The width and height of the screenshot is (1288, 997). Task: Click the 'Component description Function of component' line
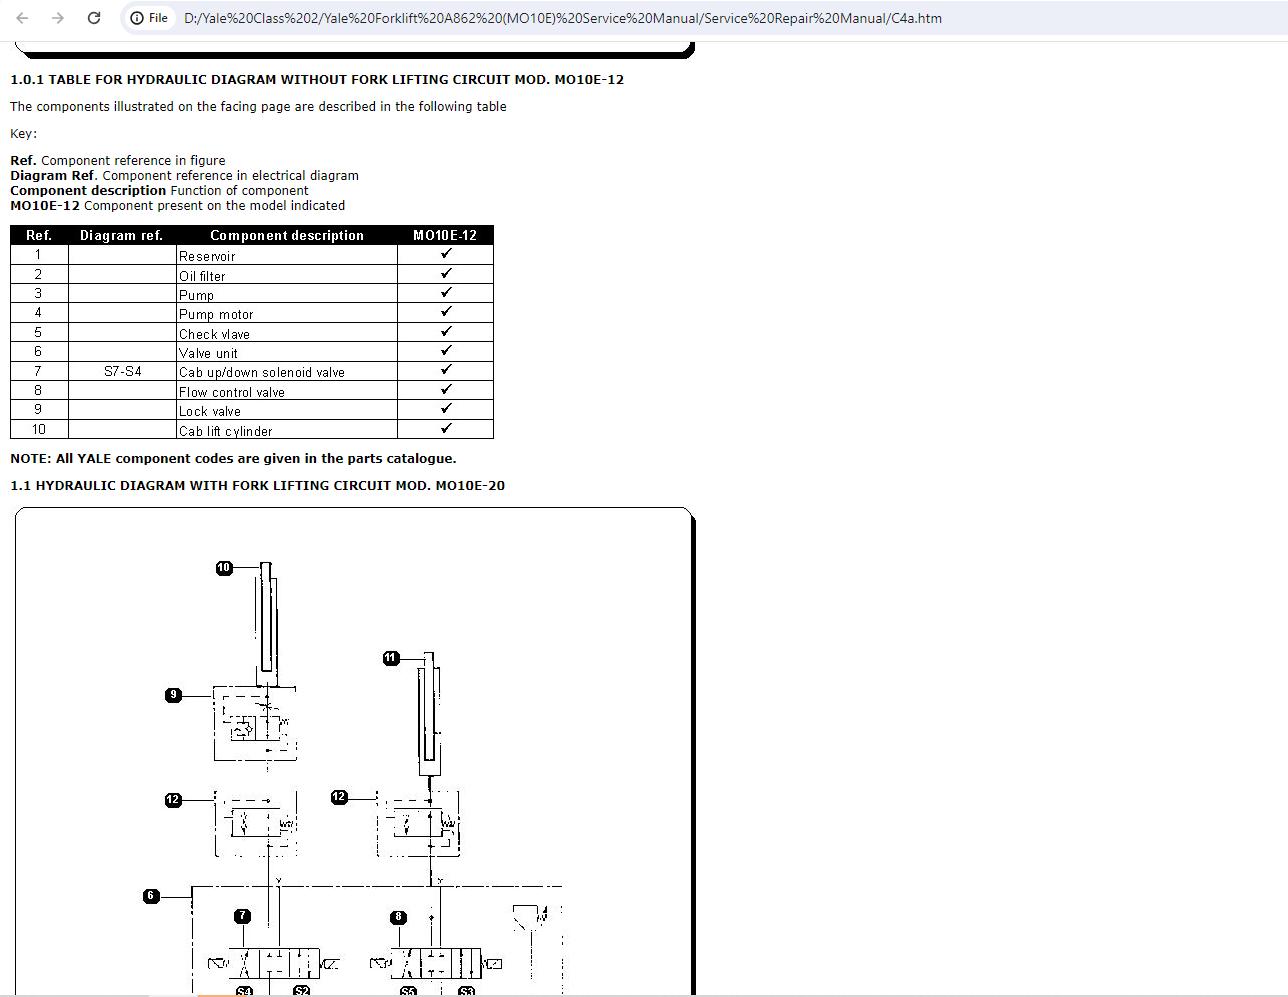pos(159,190)
